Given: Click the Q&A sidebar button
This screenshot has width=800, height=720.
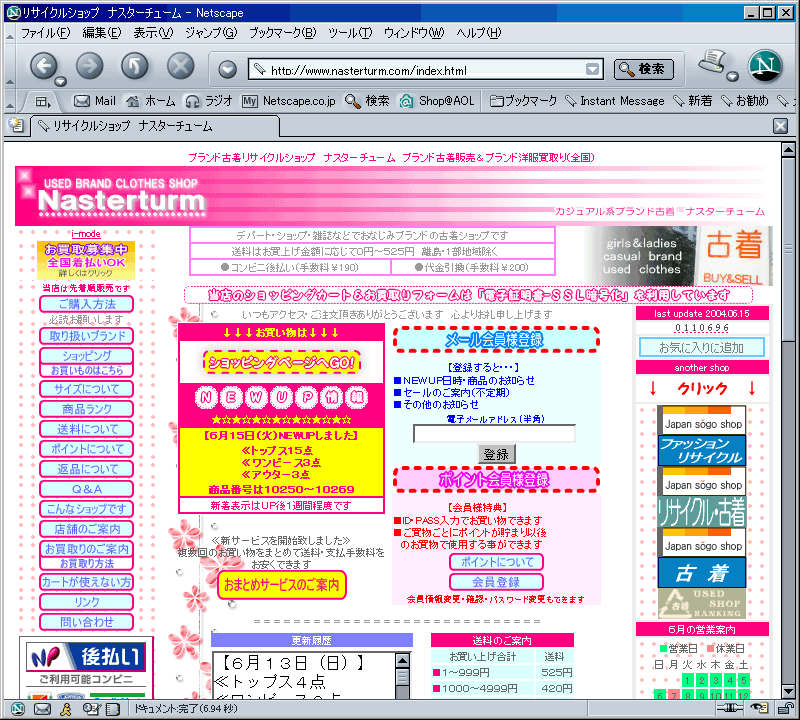Looking at the screenshot, I should tap(86, 489).
